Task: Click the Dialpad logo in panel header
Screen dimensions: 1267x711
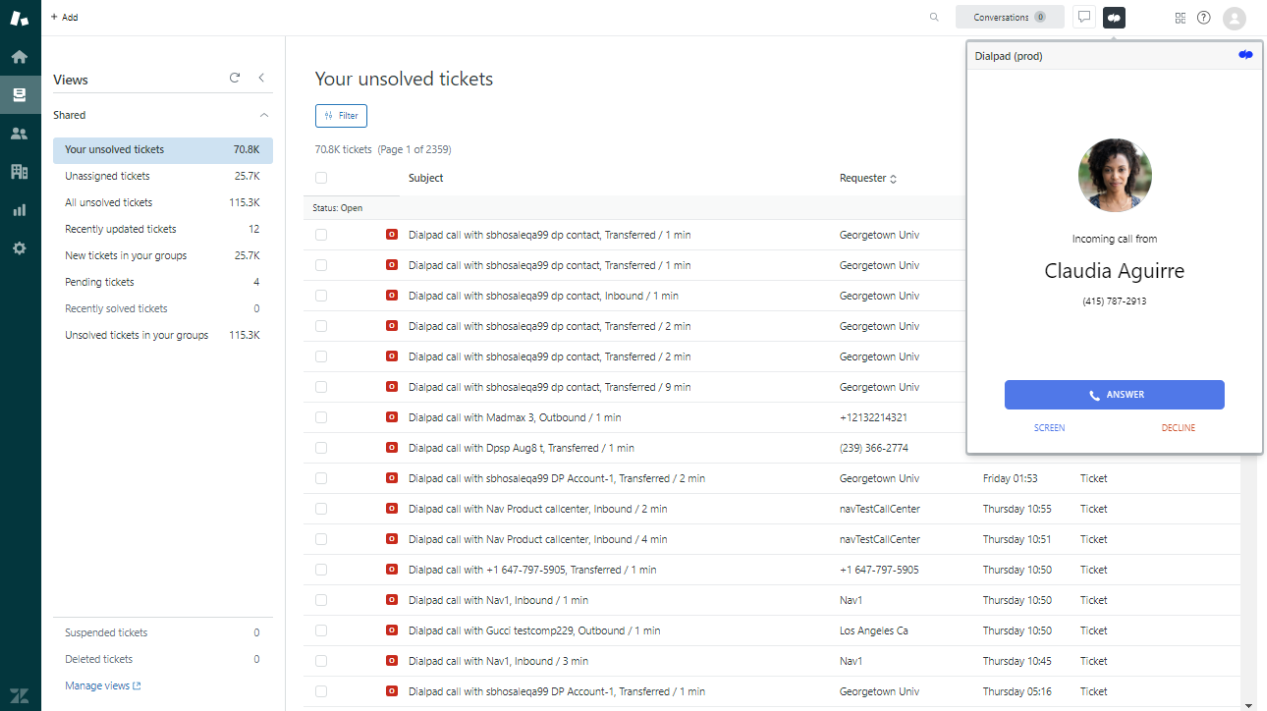Action: (1245, 55)
